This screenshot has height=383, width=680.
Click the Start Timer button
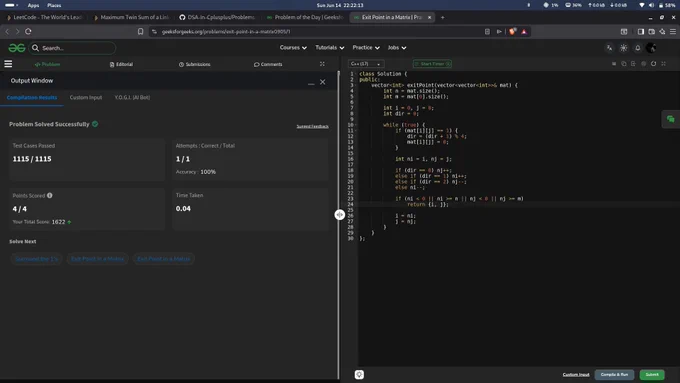[432, 64]
